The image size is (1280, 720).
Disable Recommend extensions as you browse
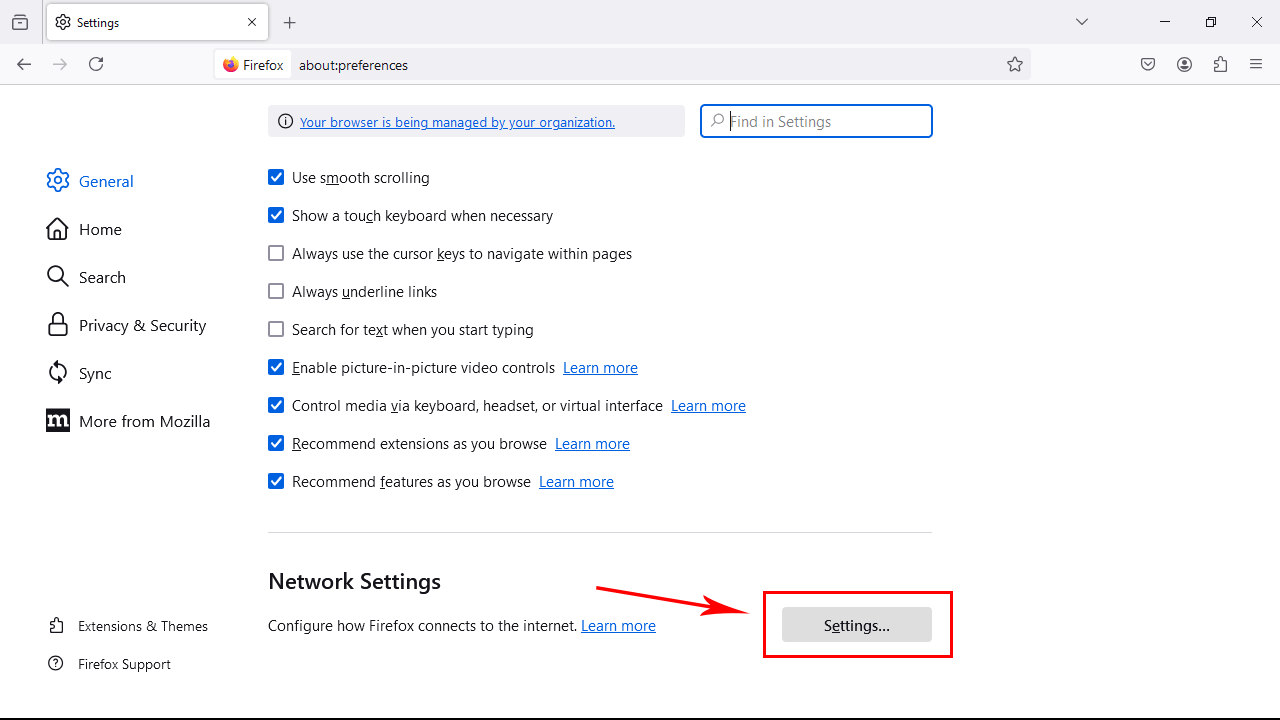tap(276, 443)
